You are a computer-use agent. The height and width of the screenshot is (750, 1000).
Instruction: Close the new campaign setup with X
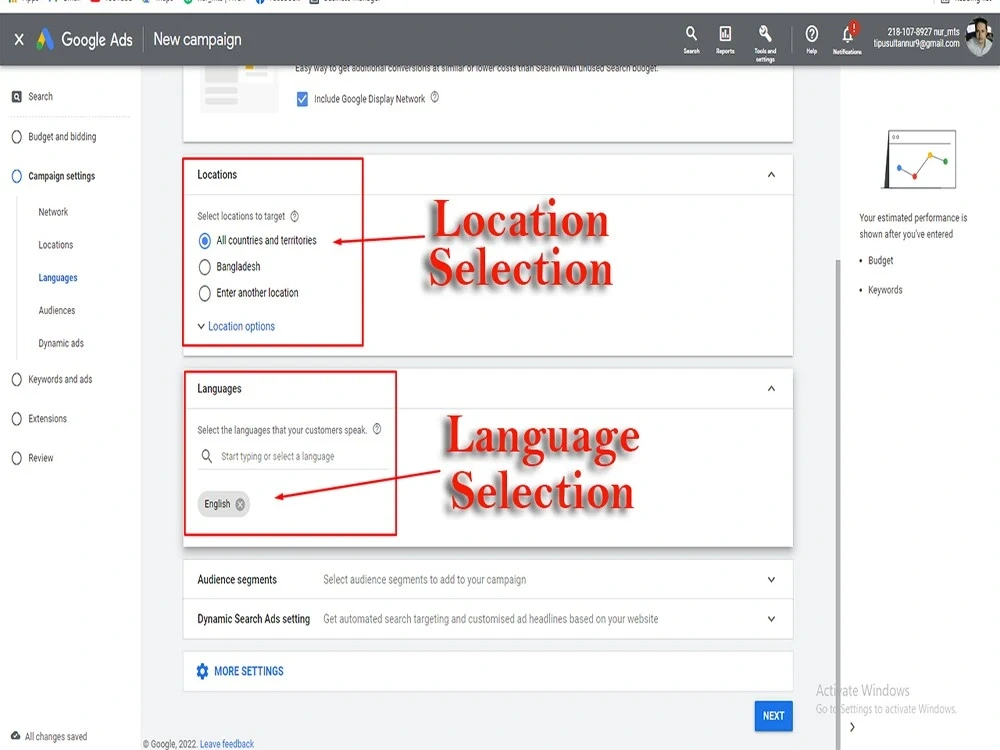(x=19, y=40)
